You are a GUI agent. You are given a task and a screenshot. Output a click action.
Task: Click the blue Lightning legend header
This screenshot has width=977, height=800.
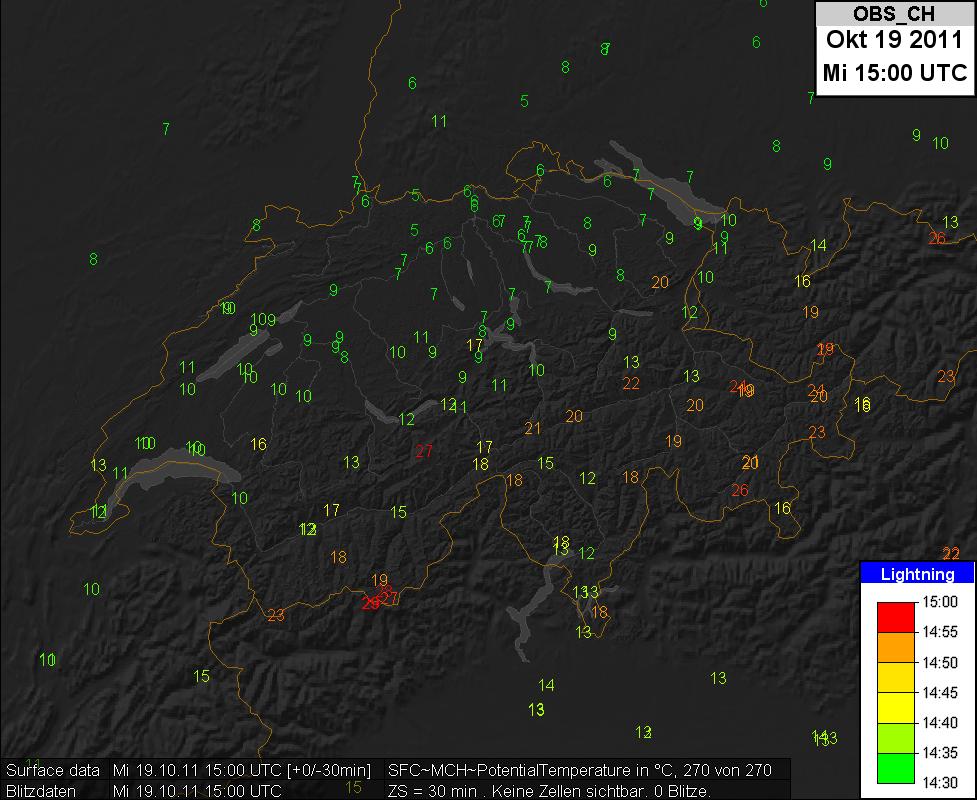916,574
